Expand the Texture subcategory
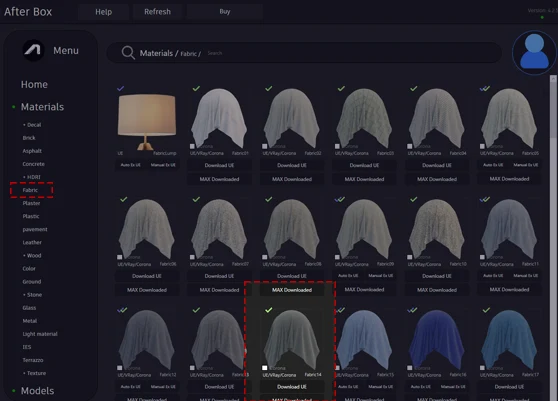 34,373
